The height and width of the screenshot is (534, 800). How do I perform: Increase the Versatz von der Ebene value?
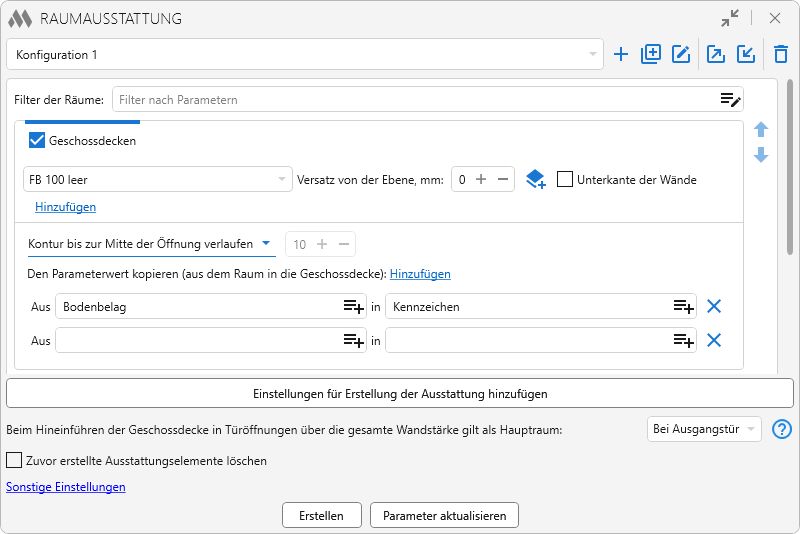(481, 180)
